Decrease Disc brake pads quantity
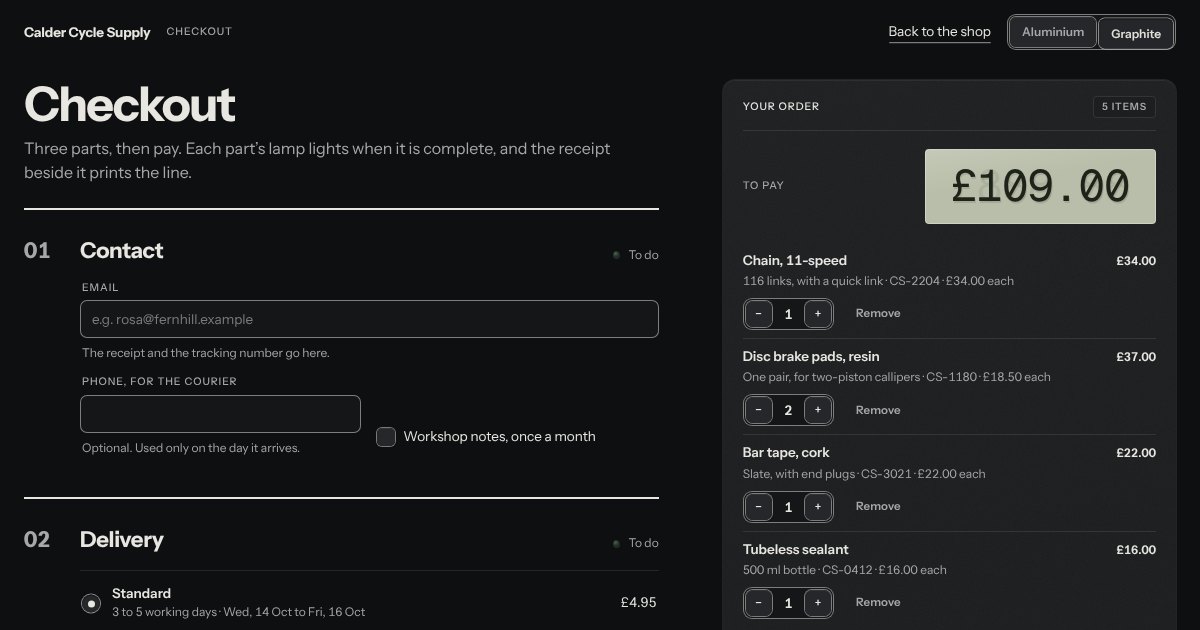 tap(758, 410)
